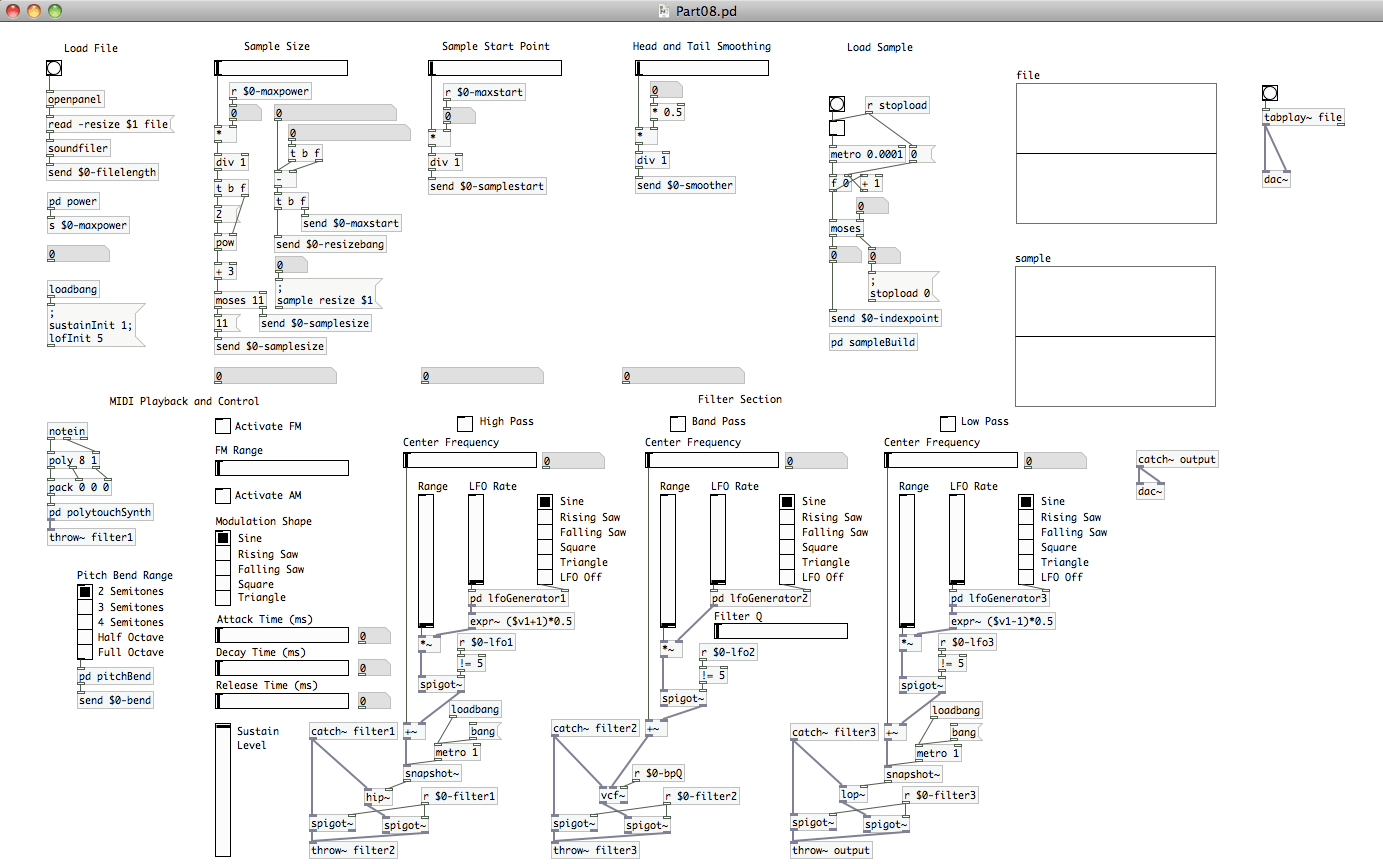This screenshot has width=1383, height=864.
Task: Enable the Activate FM checkbox
Action: coord(223,426)
